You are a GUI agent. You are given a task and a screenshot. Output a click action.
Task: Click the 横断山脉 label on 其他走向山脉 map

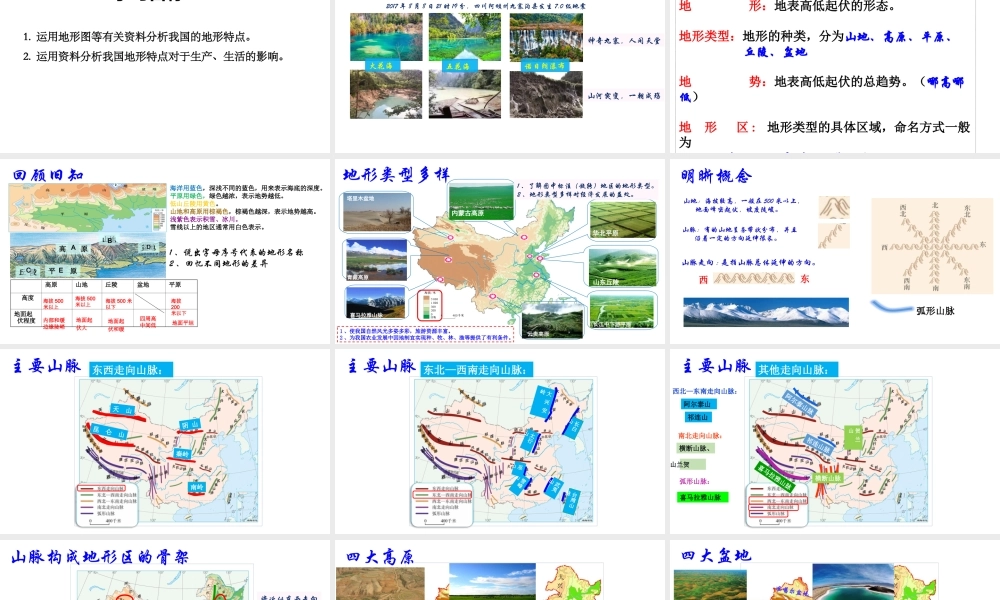828,478
